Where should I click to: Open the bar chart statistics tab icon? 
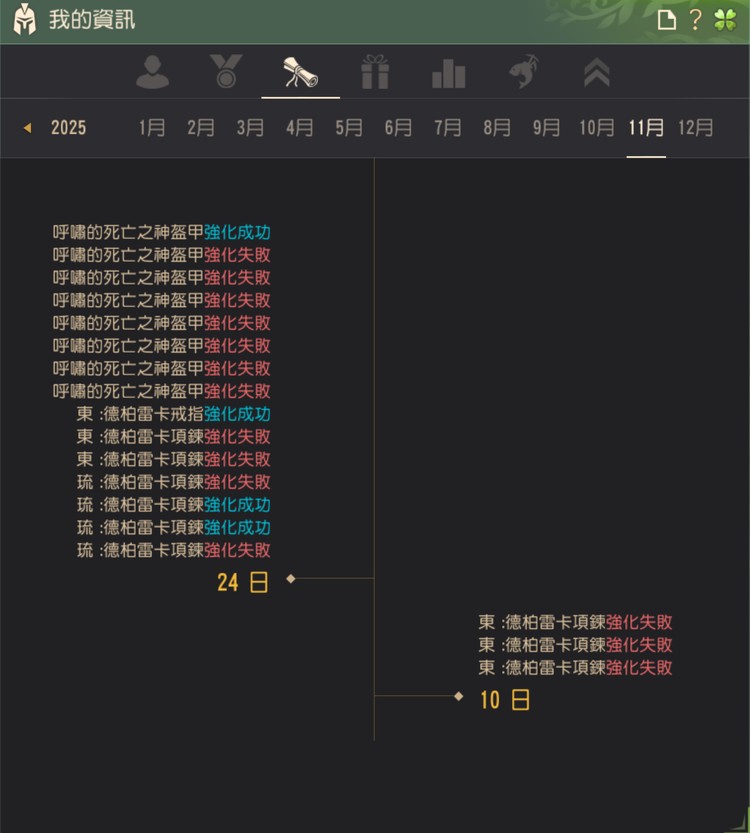point(449,73)
